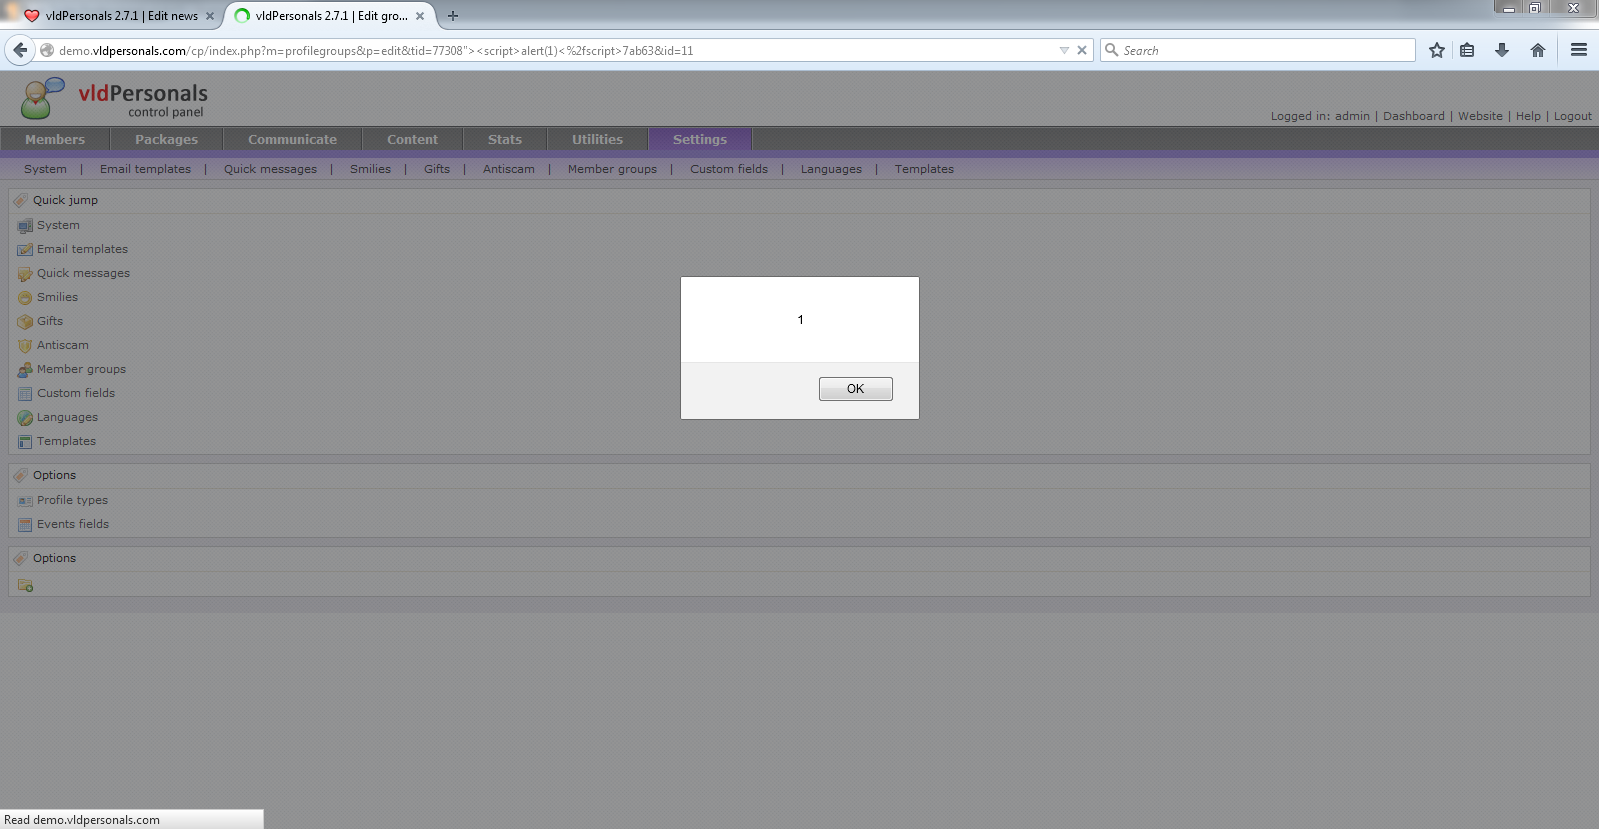
Task: Click the stop loading X in the address bar
Action: pos(1082,50)
